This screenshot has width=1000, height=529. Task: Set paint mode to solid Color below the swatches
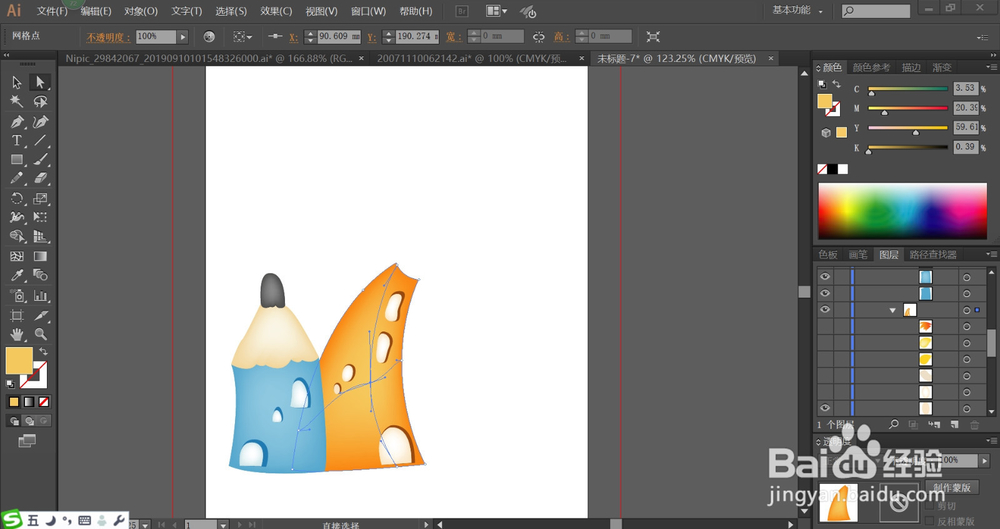click(x=13, y=402)
